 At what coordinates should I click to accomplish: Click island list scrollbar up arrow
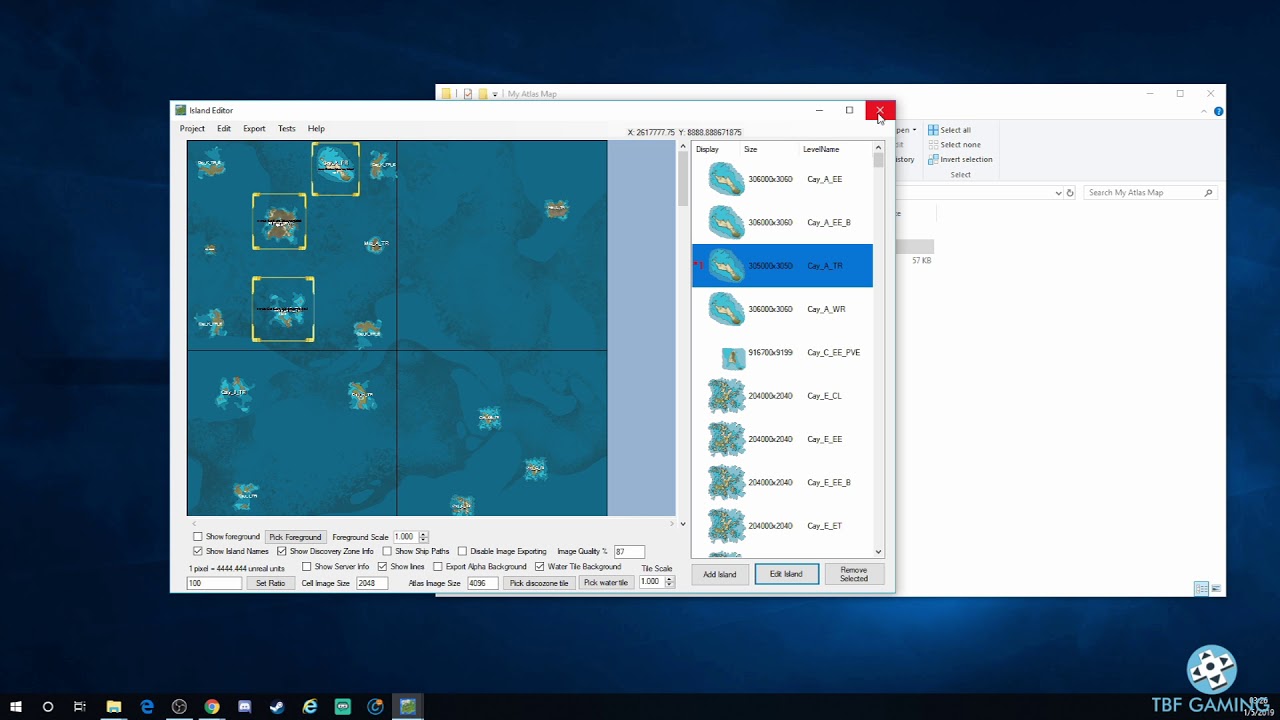click(x=878, y=147)
